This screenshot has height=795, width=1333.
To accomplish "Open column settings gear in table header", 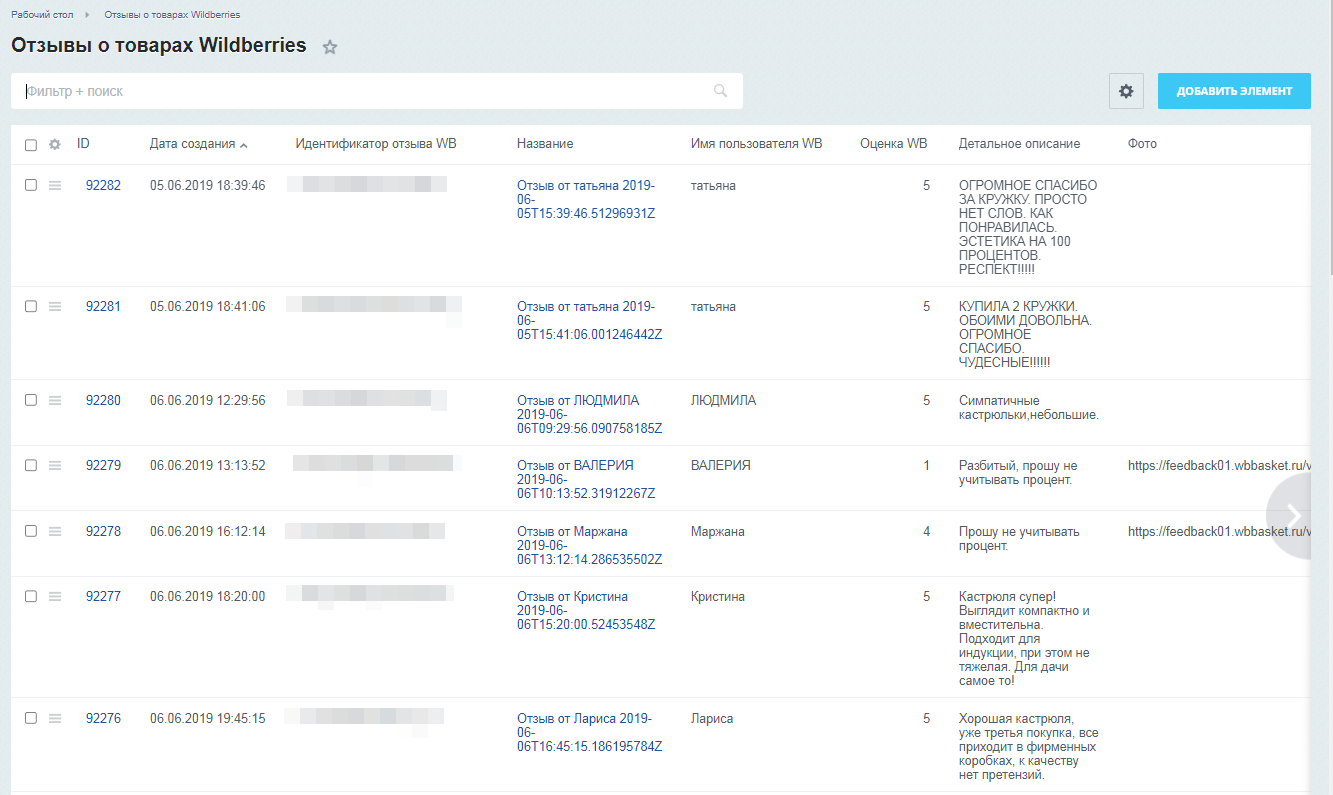I will 55,144.
